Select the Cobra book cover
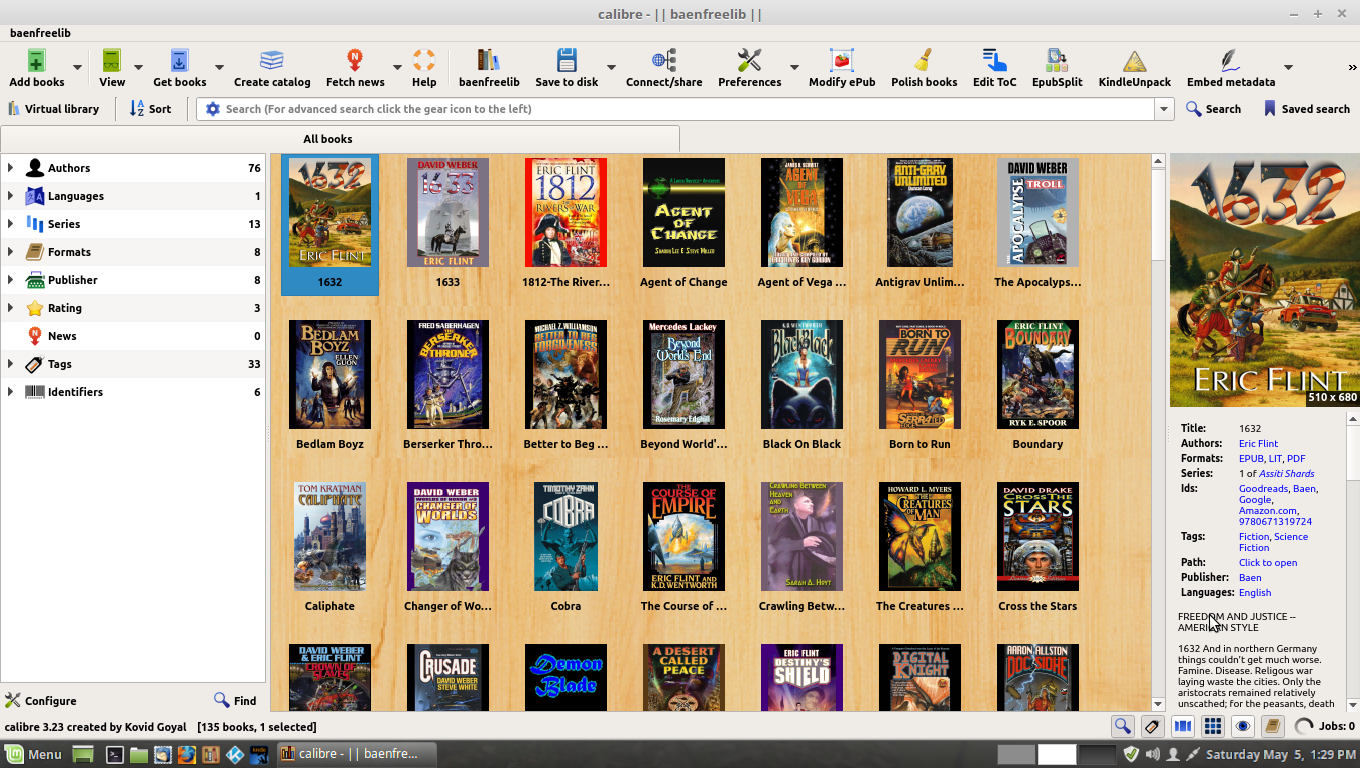1360x768 pixels. coord(566,536)
